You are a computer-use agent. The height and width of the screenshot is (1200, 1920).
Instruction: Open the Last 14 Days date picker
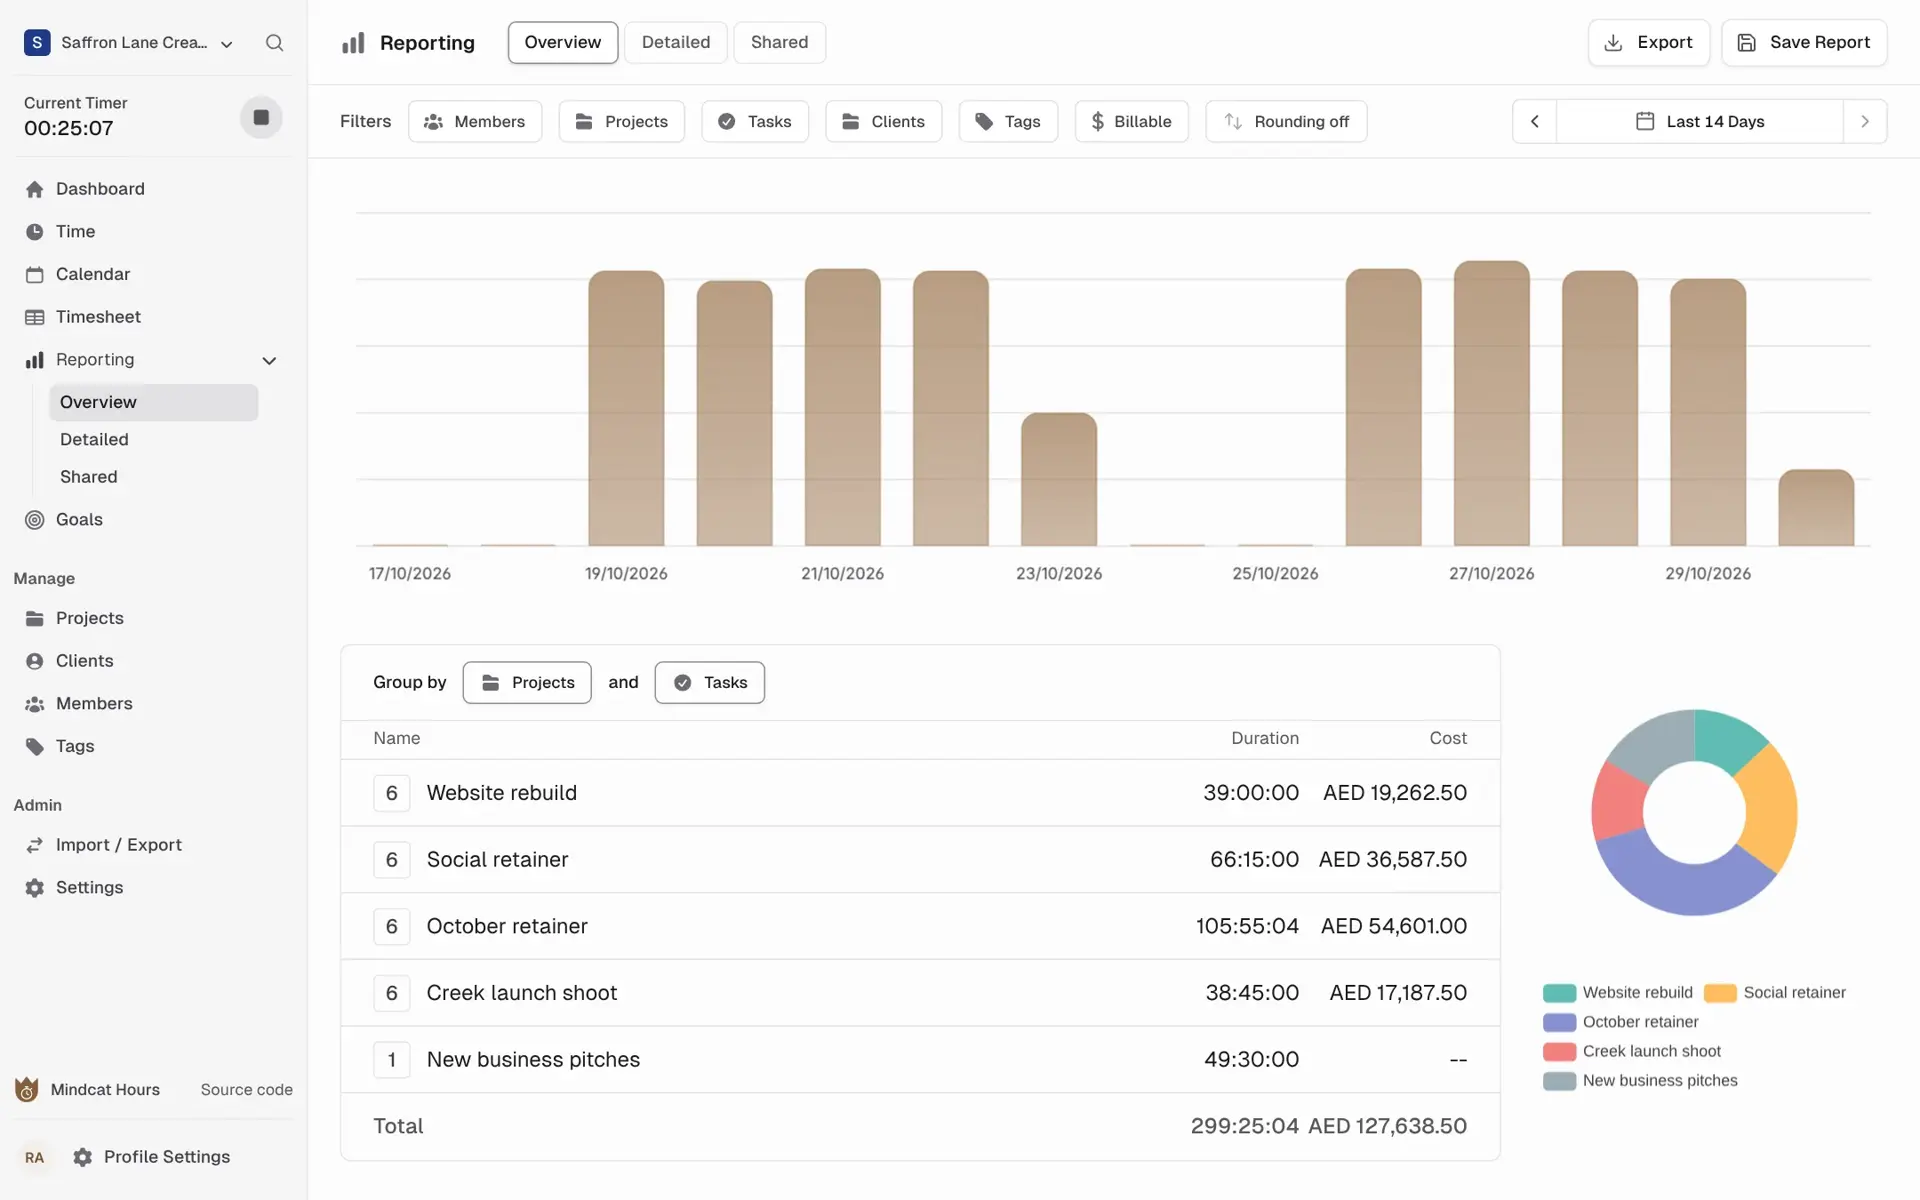coord(1700,121)
